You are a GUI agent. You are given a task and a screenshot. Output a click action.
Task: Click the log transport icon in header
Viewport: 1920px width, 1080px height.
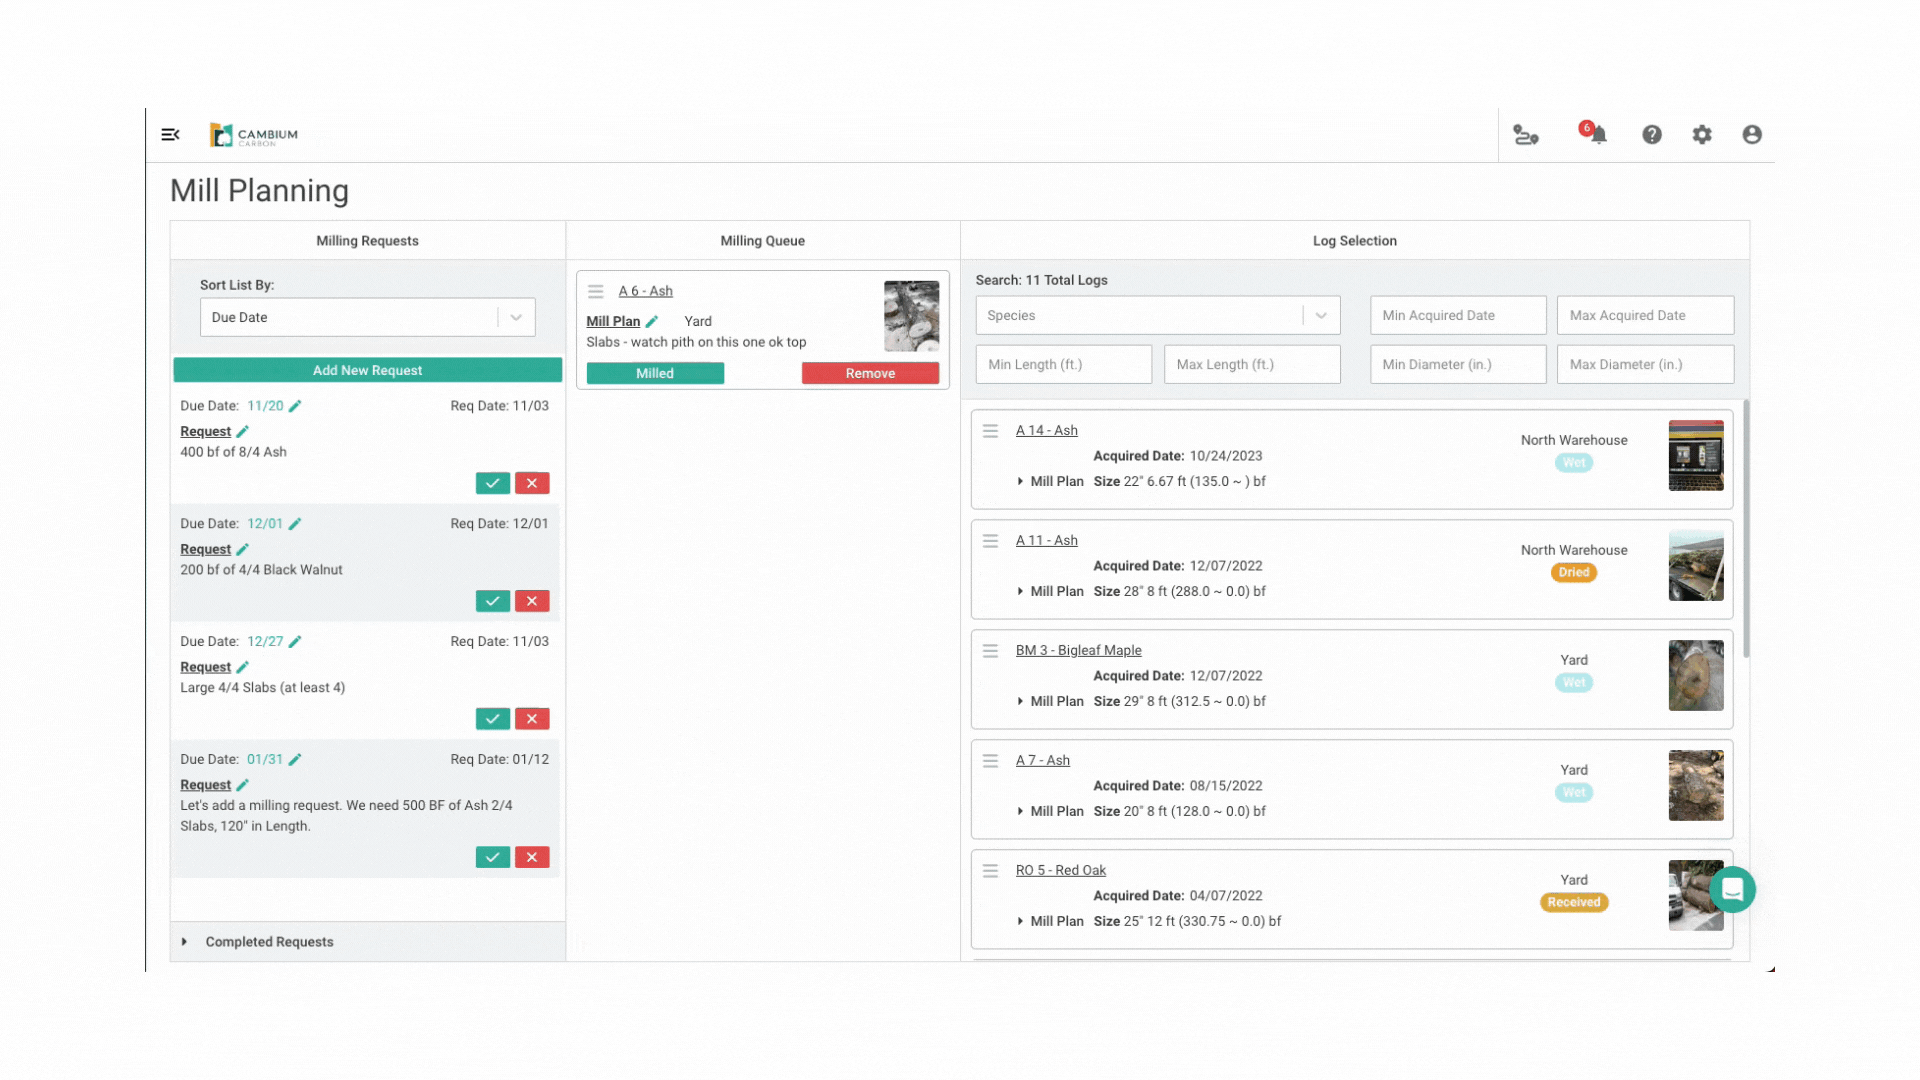click(x=1525, y=135)
